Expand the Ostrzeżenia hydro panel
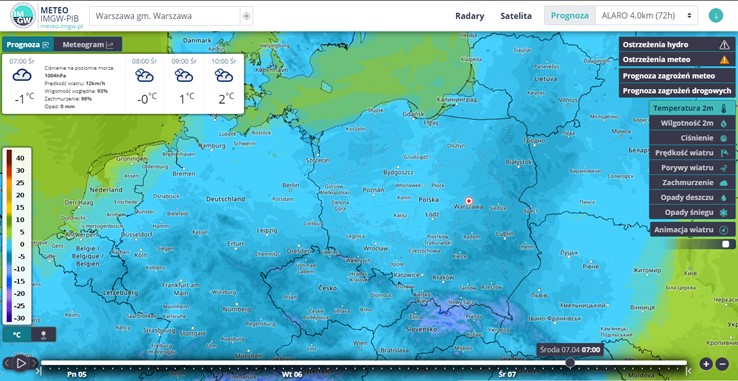 [x=677, y=45]
